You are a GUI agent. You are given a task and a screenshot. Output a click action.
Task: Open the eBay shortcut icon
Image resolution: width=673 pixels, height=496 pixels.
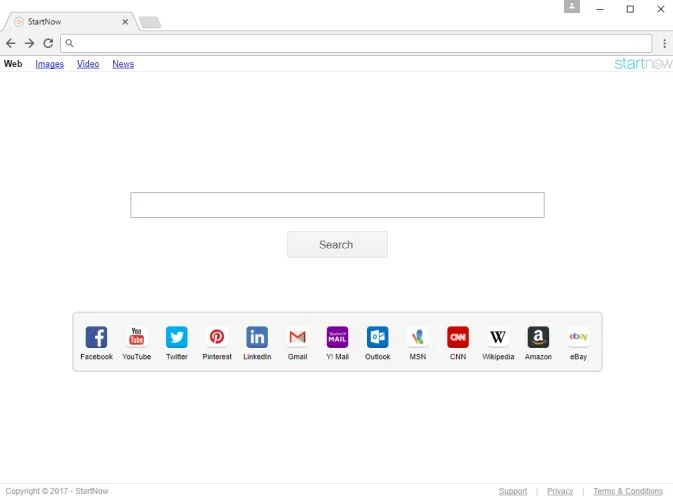578,337
